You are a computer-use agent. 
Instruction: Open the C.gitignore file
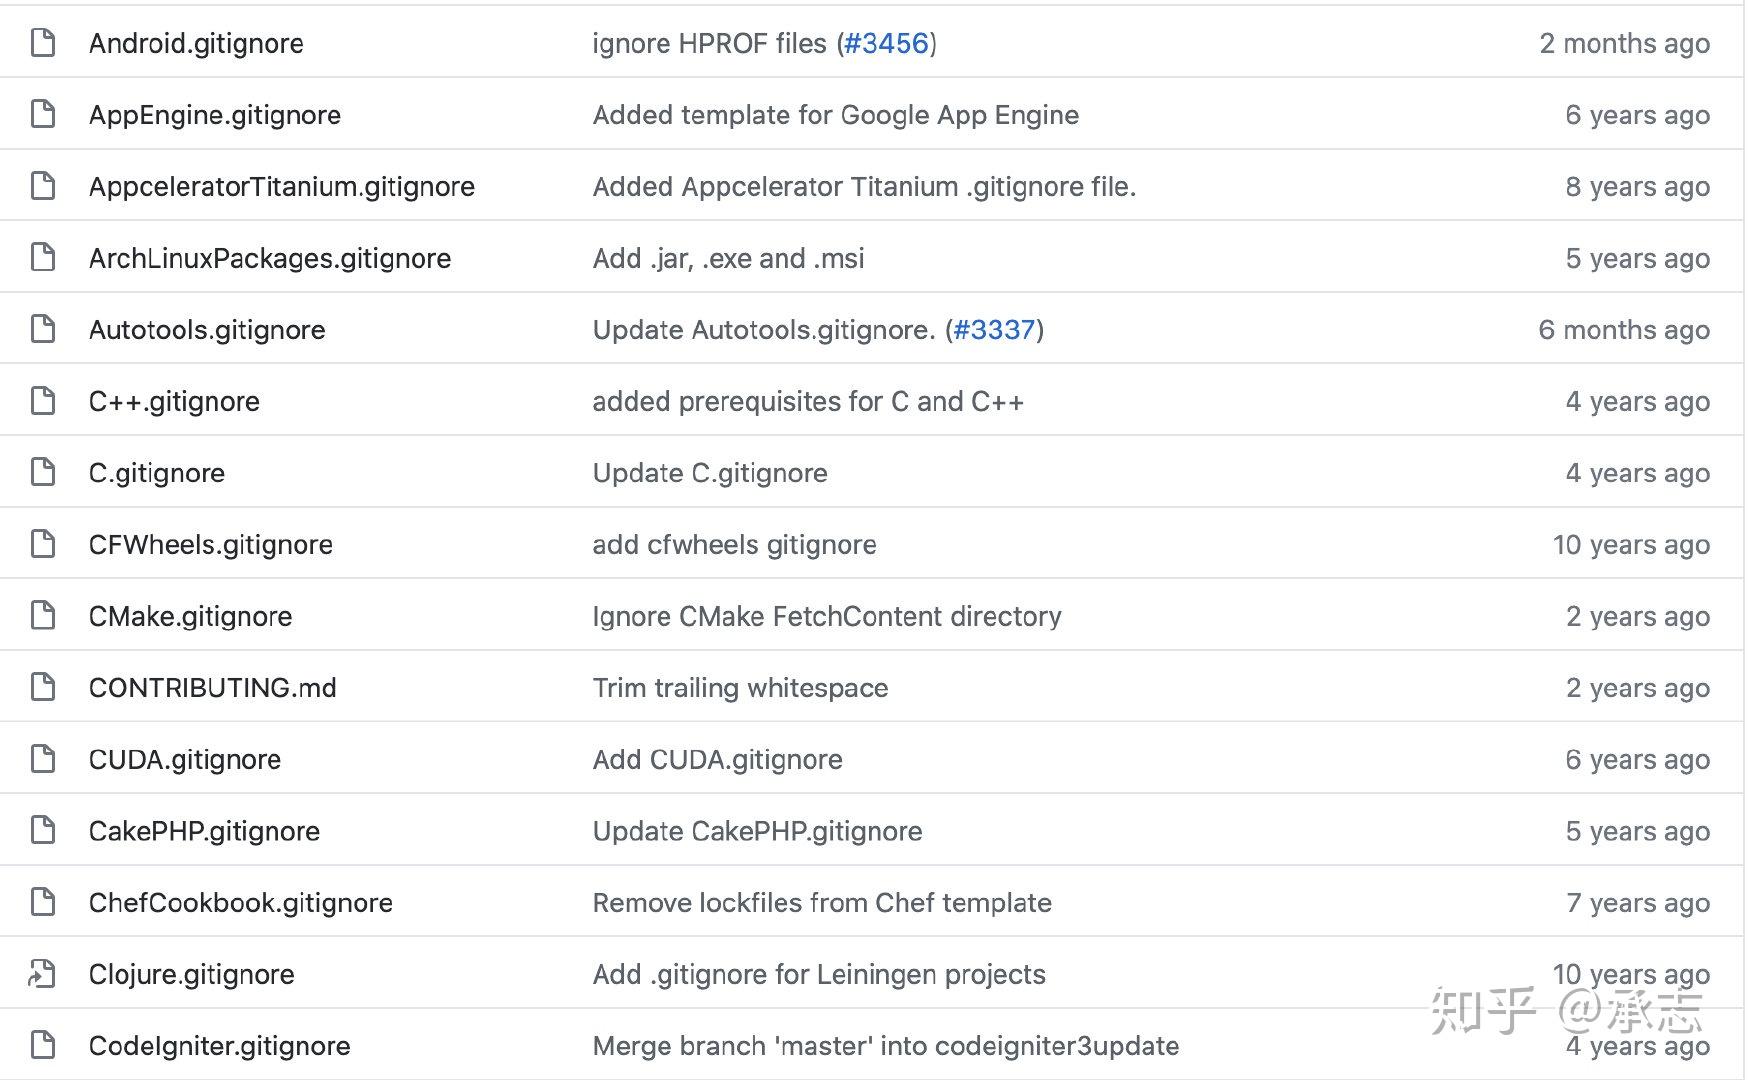156,473
